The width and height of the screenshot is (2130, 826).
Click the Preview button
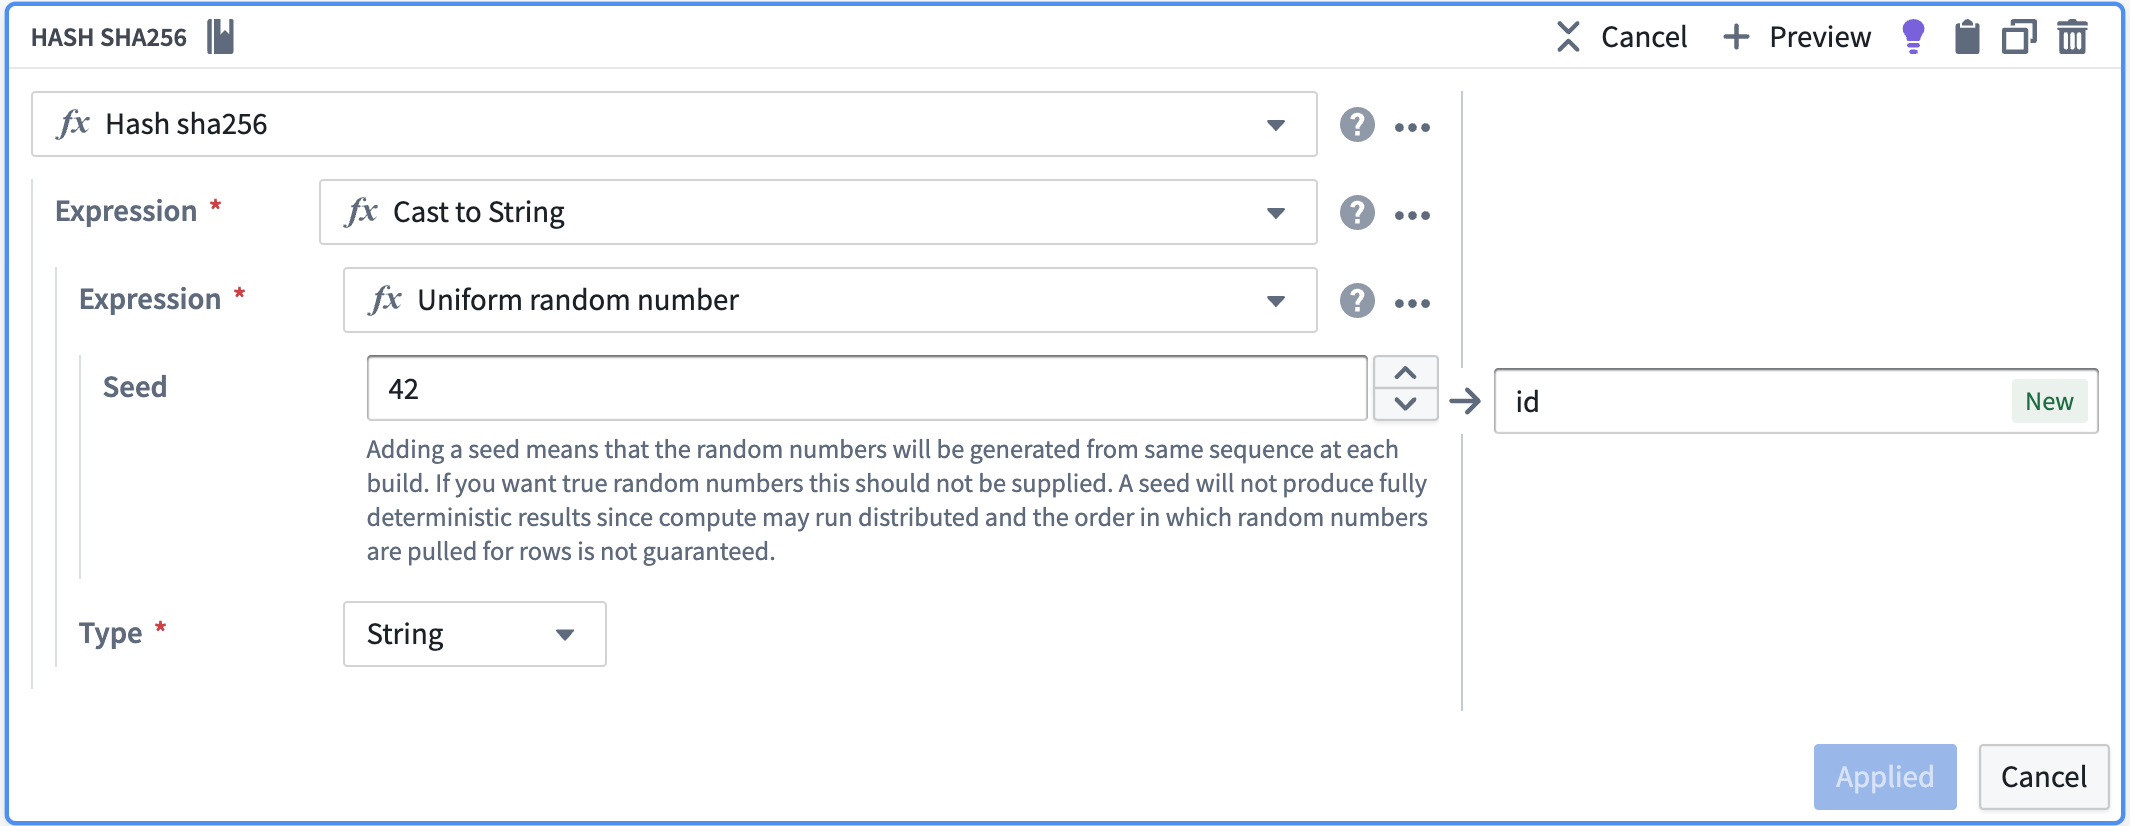coord(1797,36)
